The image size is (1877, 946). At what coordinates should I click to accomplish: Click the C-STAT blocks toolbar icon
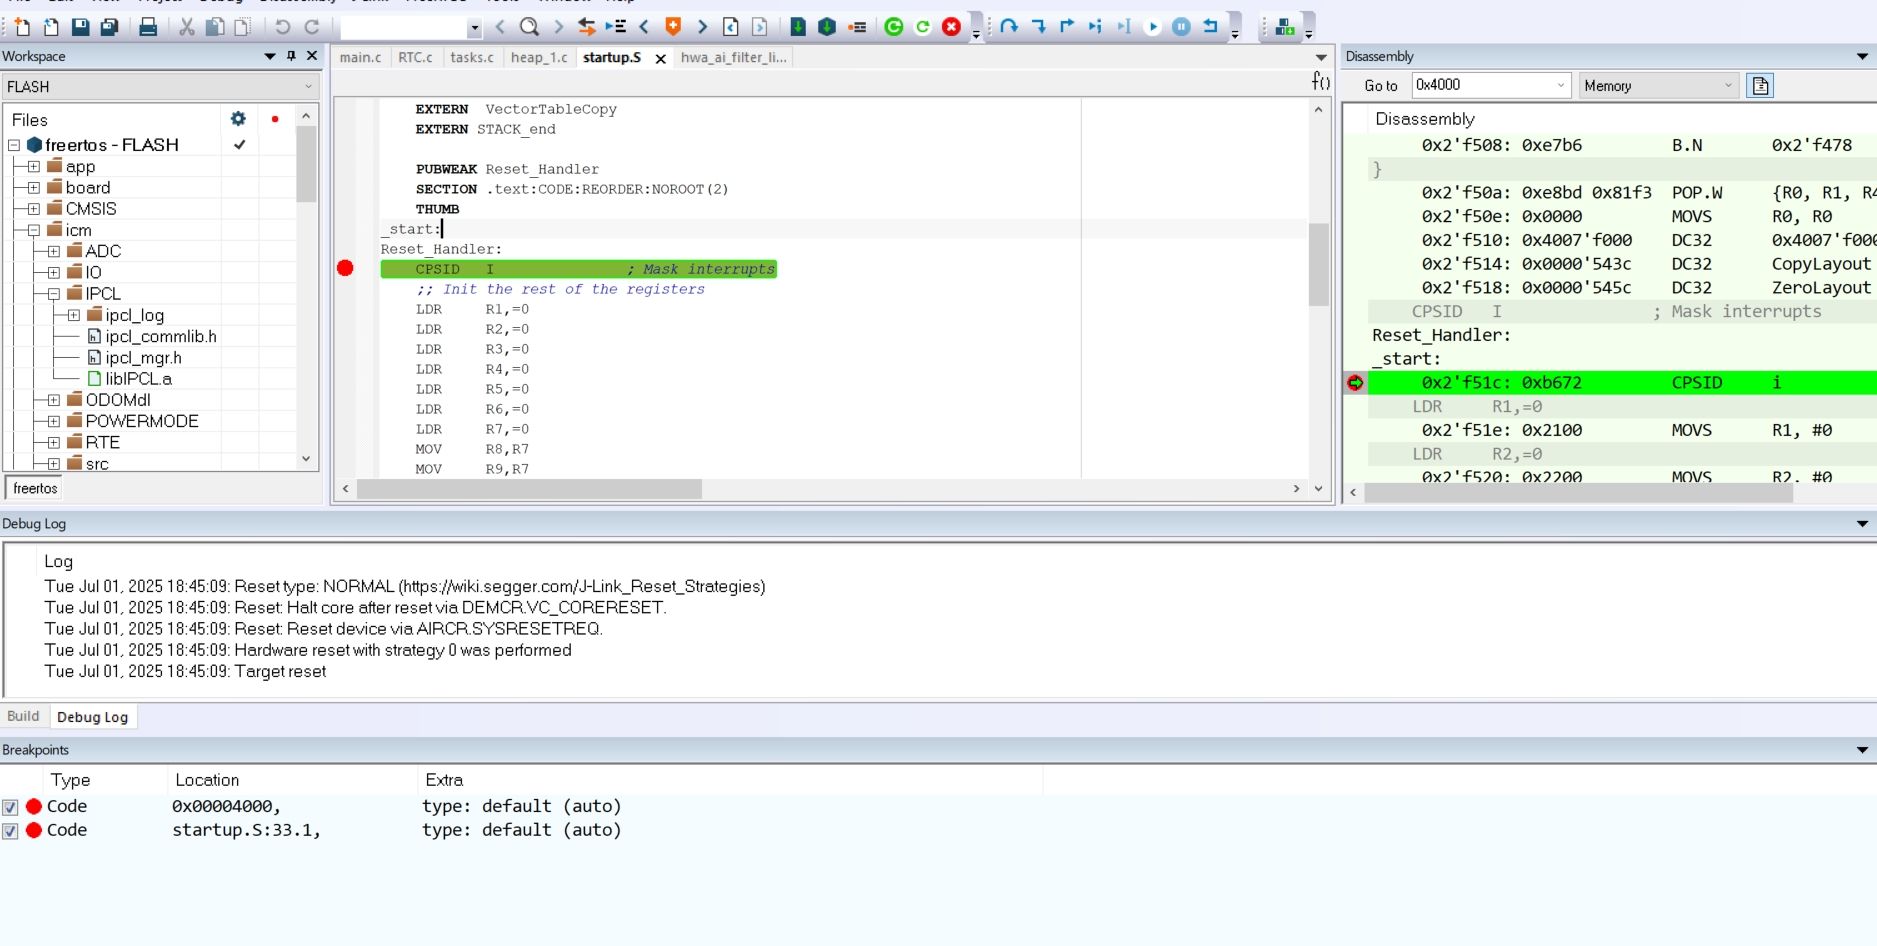point(1285,27)
